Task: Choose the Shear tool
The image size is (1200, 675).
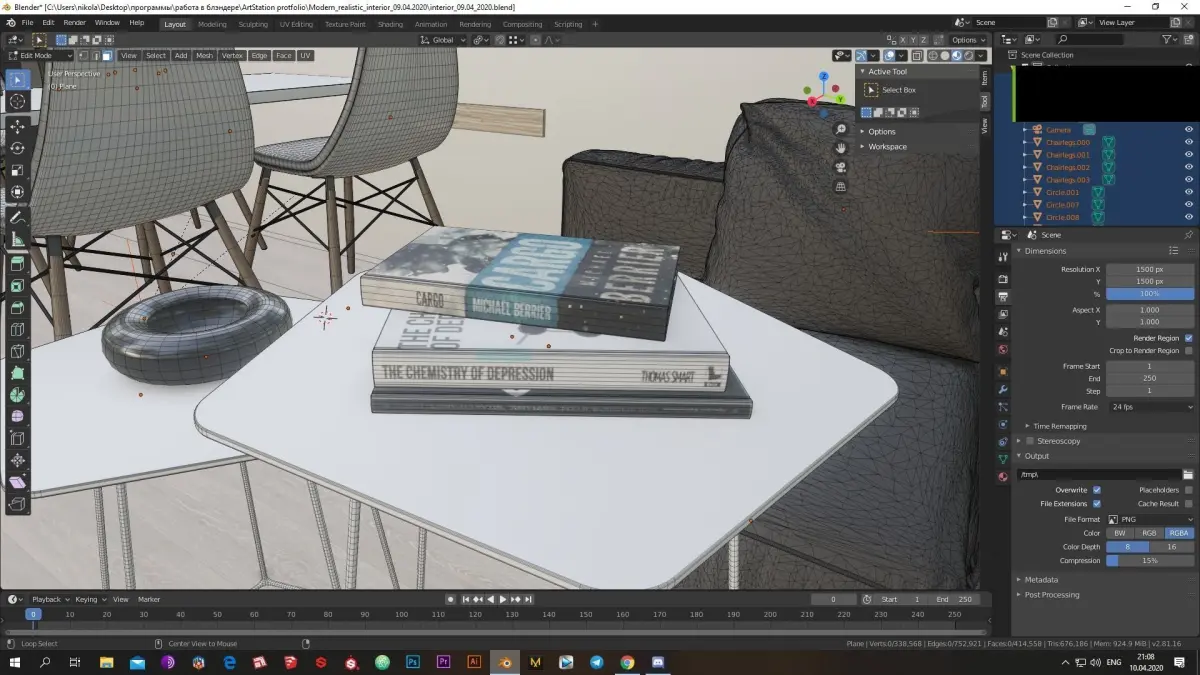Action: (18, 482)
